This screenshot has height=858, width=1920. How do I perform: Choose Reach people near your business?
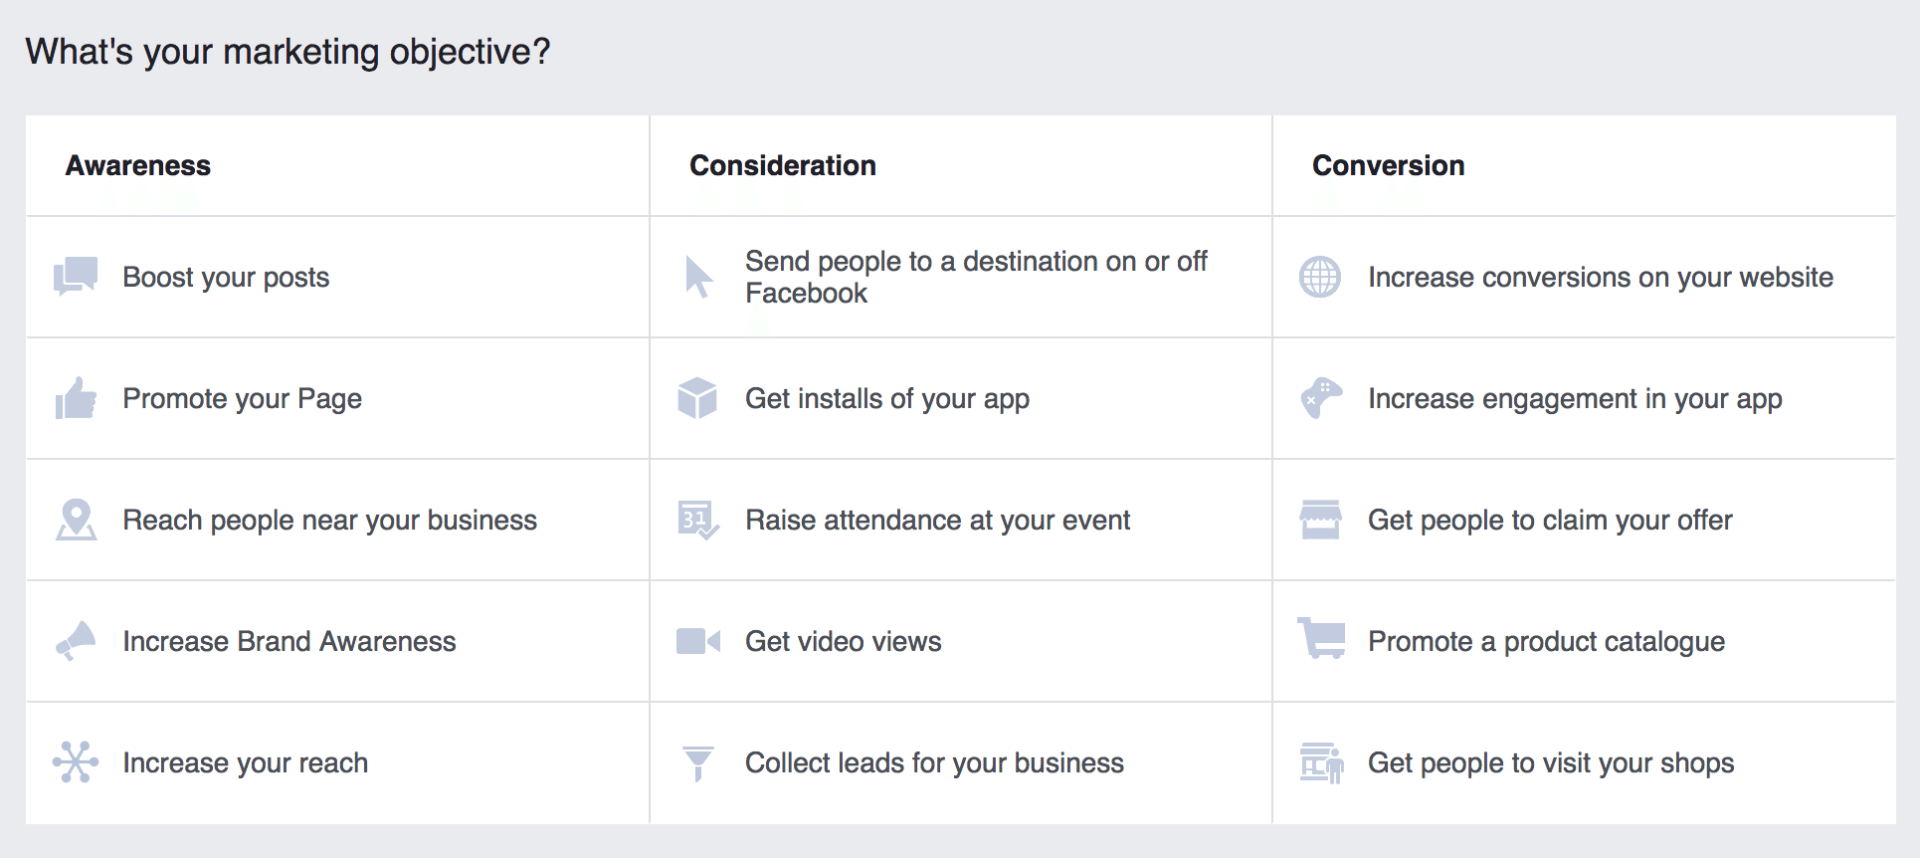pyautogui.click(x=330, y=520)
